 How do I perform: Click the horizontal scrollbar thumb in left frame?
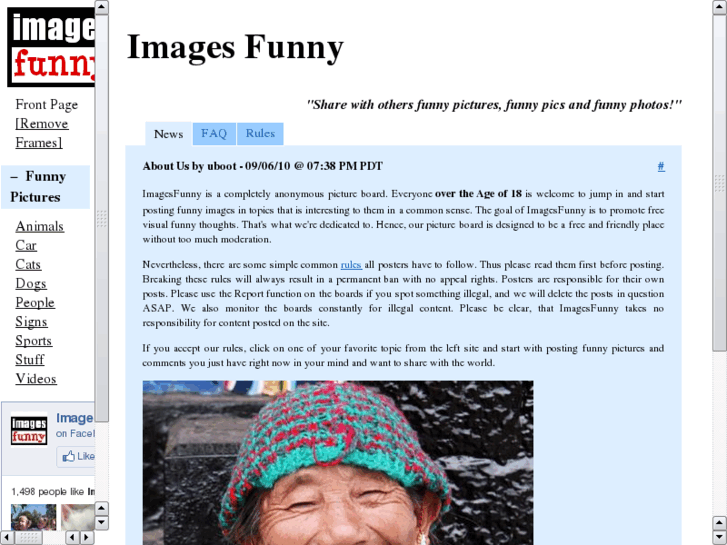click(x=28, y=538)
